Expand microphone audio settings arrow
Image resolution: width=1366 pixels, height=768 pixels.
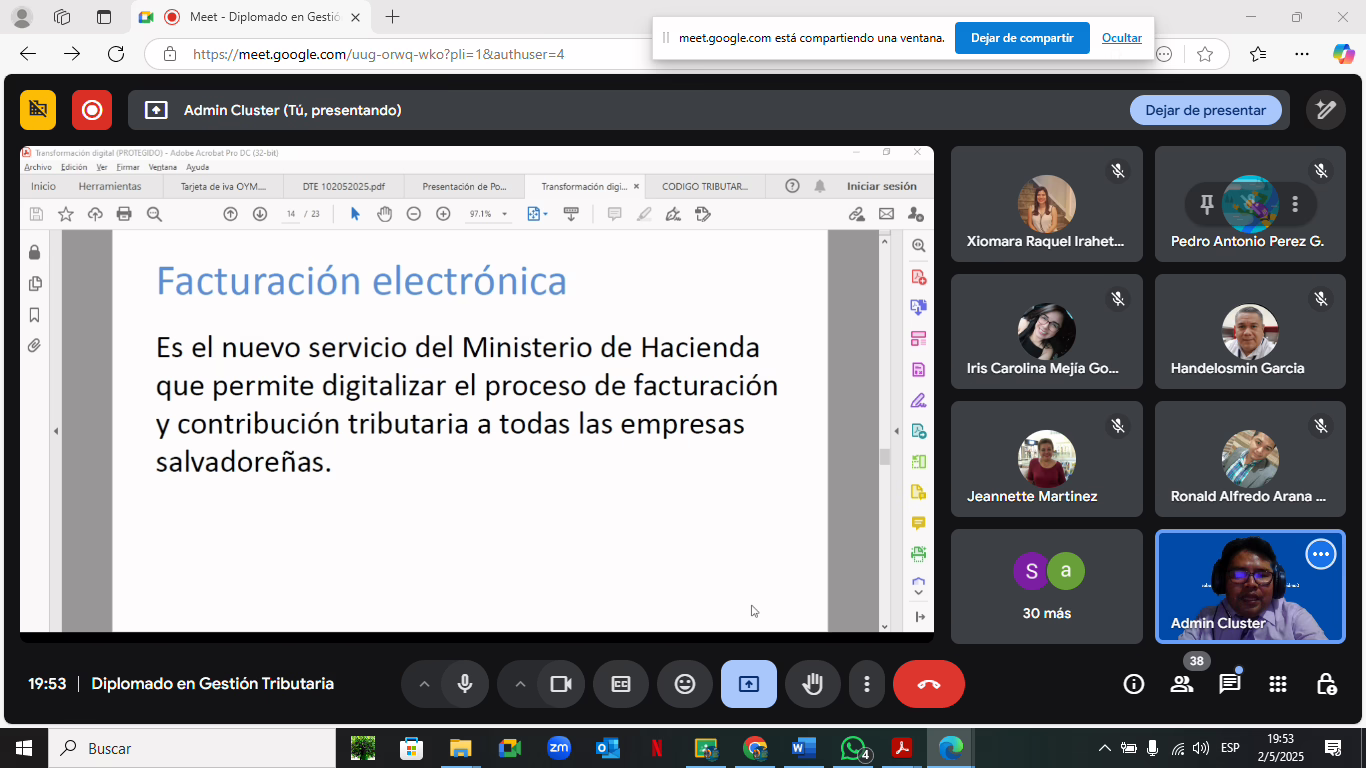pos(424,684)
